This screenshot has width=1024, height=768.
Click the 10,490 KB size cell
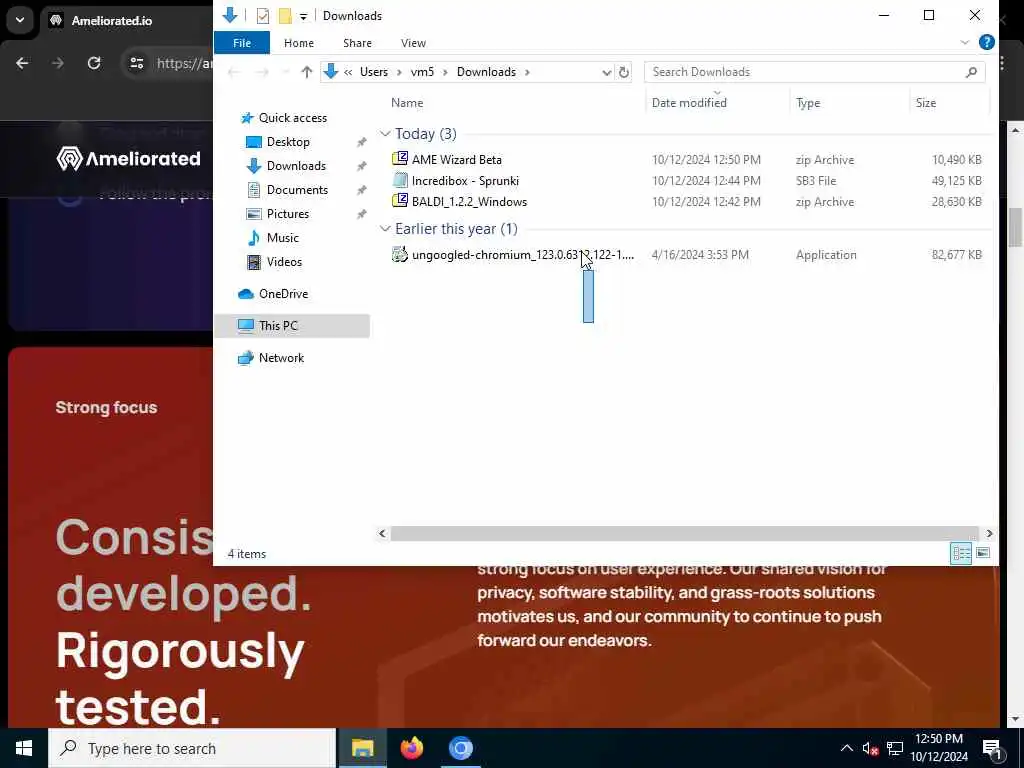point(956,160)
